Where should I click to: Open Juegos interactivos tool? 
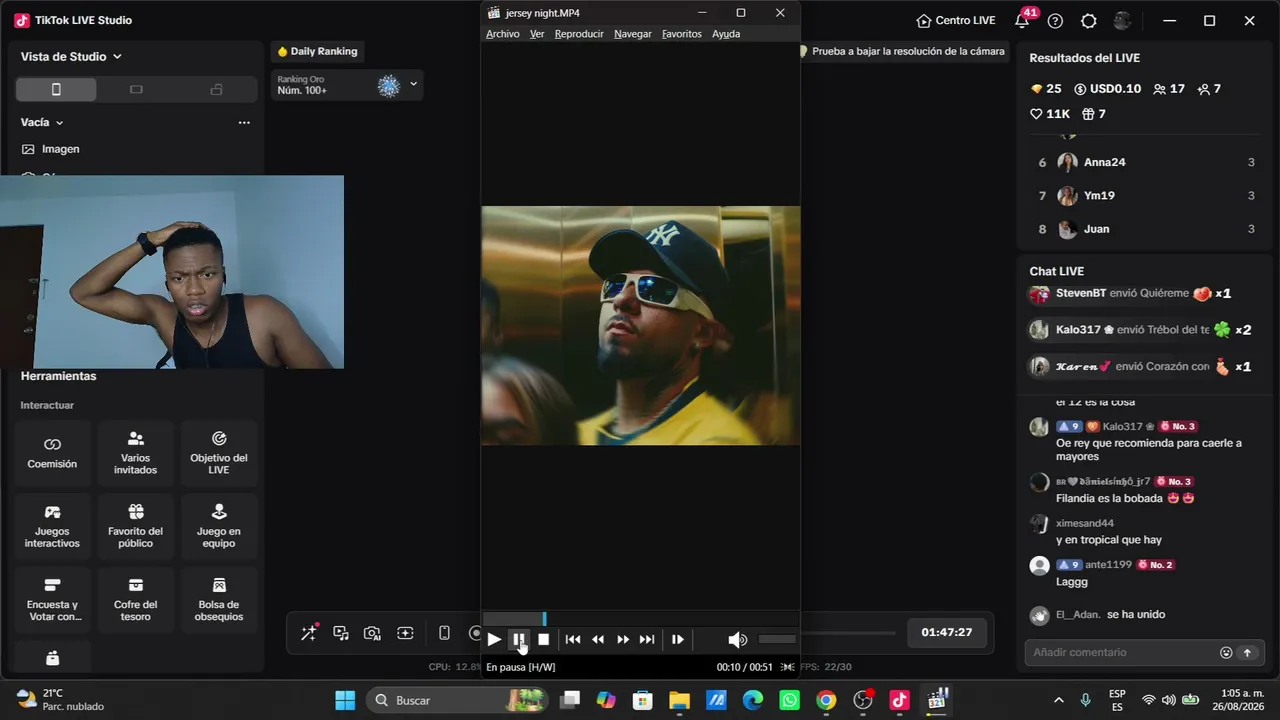click(x=52, y=525)
